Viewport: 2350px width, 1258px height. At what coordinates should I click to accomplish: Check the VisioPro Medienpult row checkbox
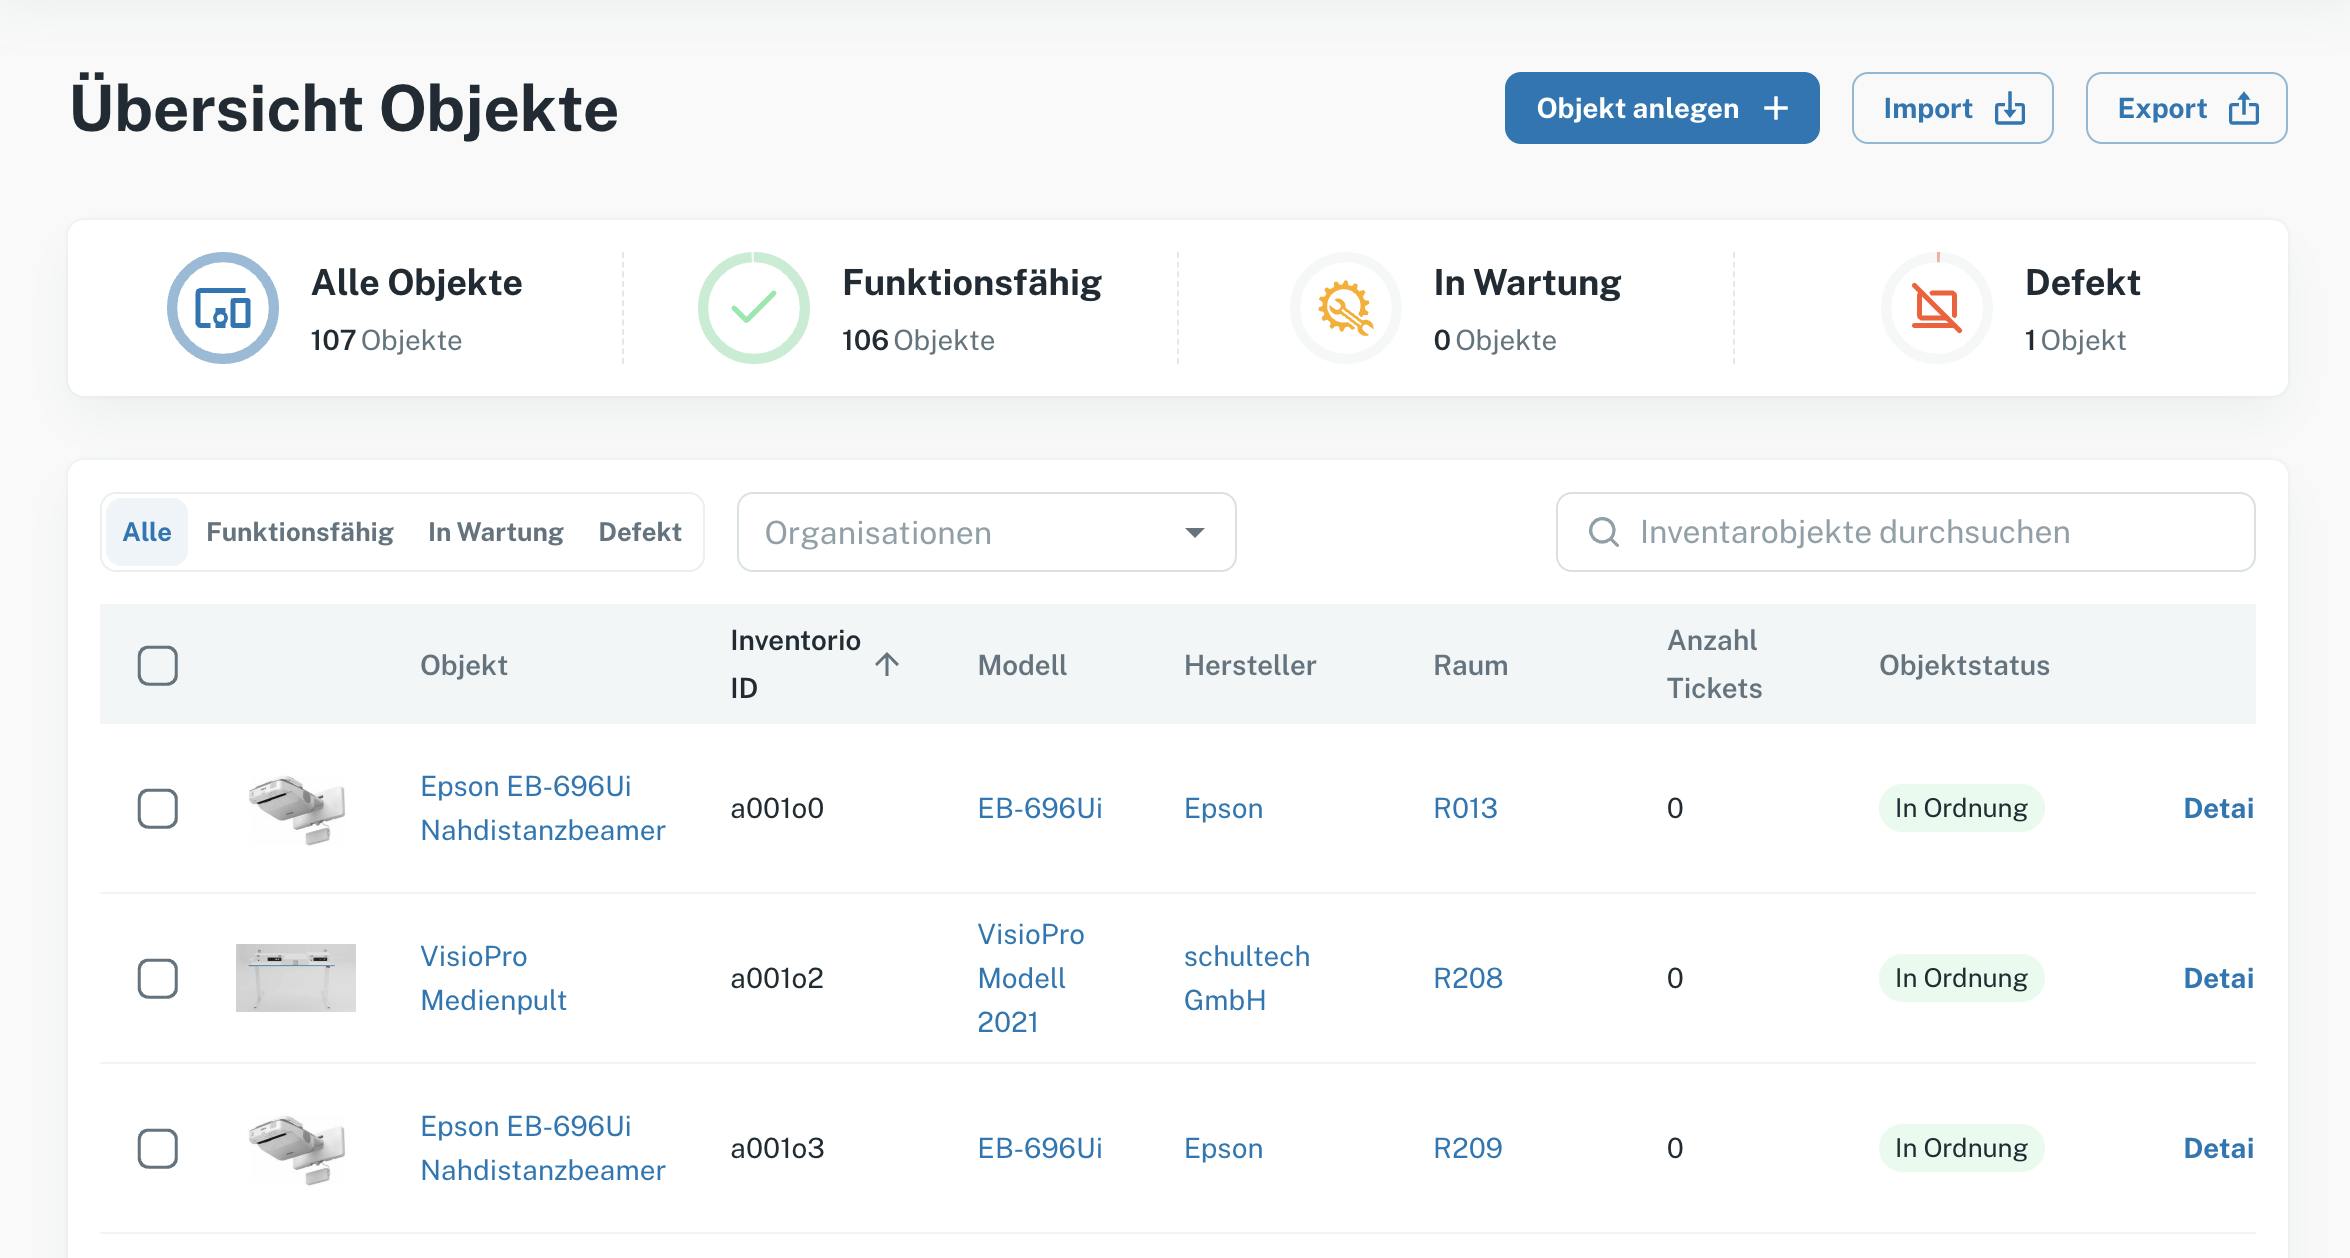tap(160, 978)
